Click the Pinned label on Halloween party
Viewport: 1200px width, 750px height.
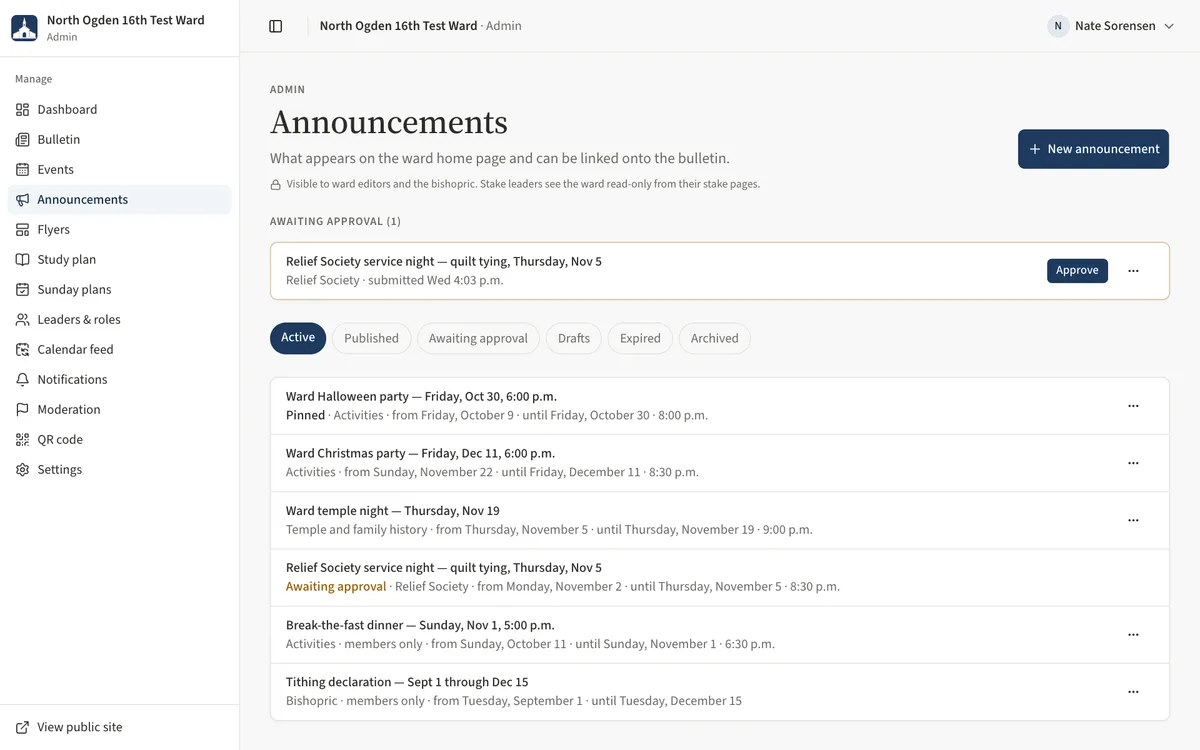pos(305,415)
